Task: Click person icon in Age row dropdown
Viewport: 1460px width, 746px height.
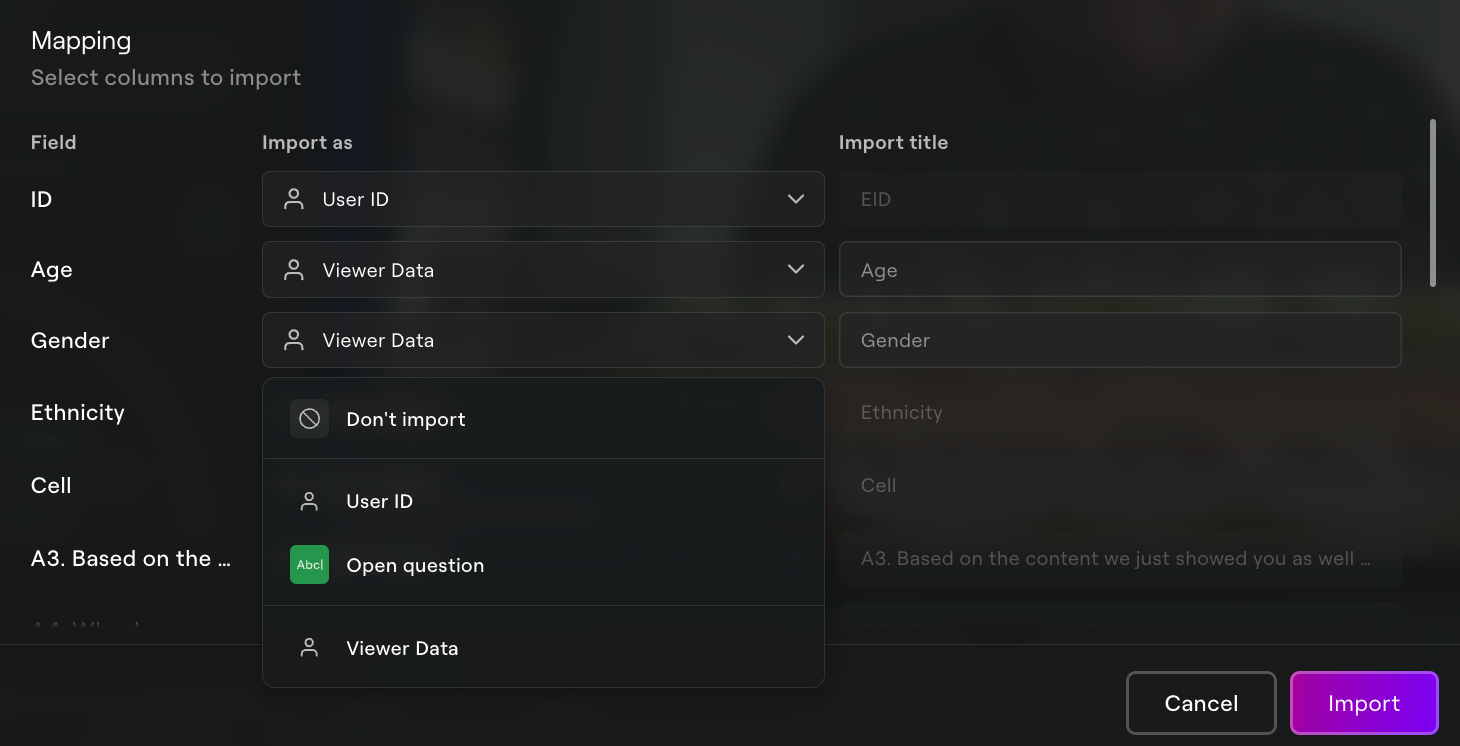Action: click(x=293, y=270)
